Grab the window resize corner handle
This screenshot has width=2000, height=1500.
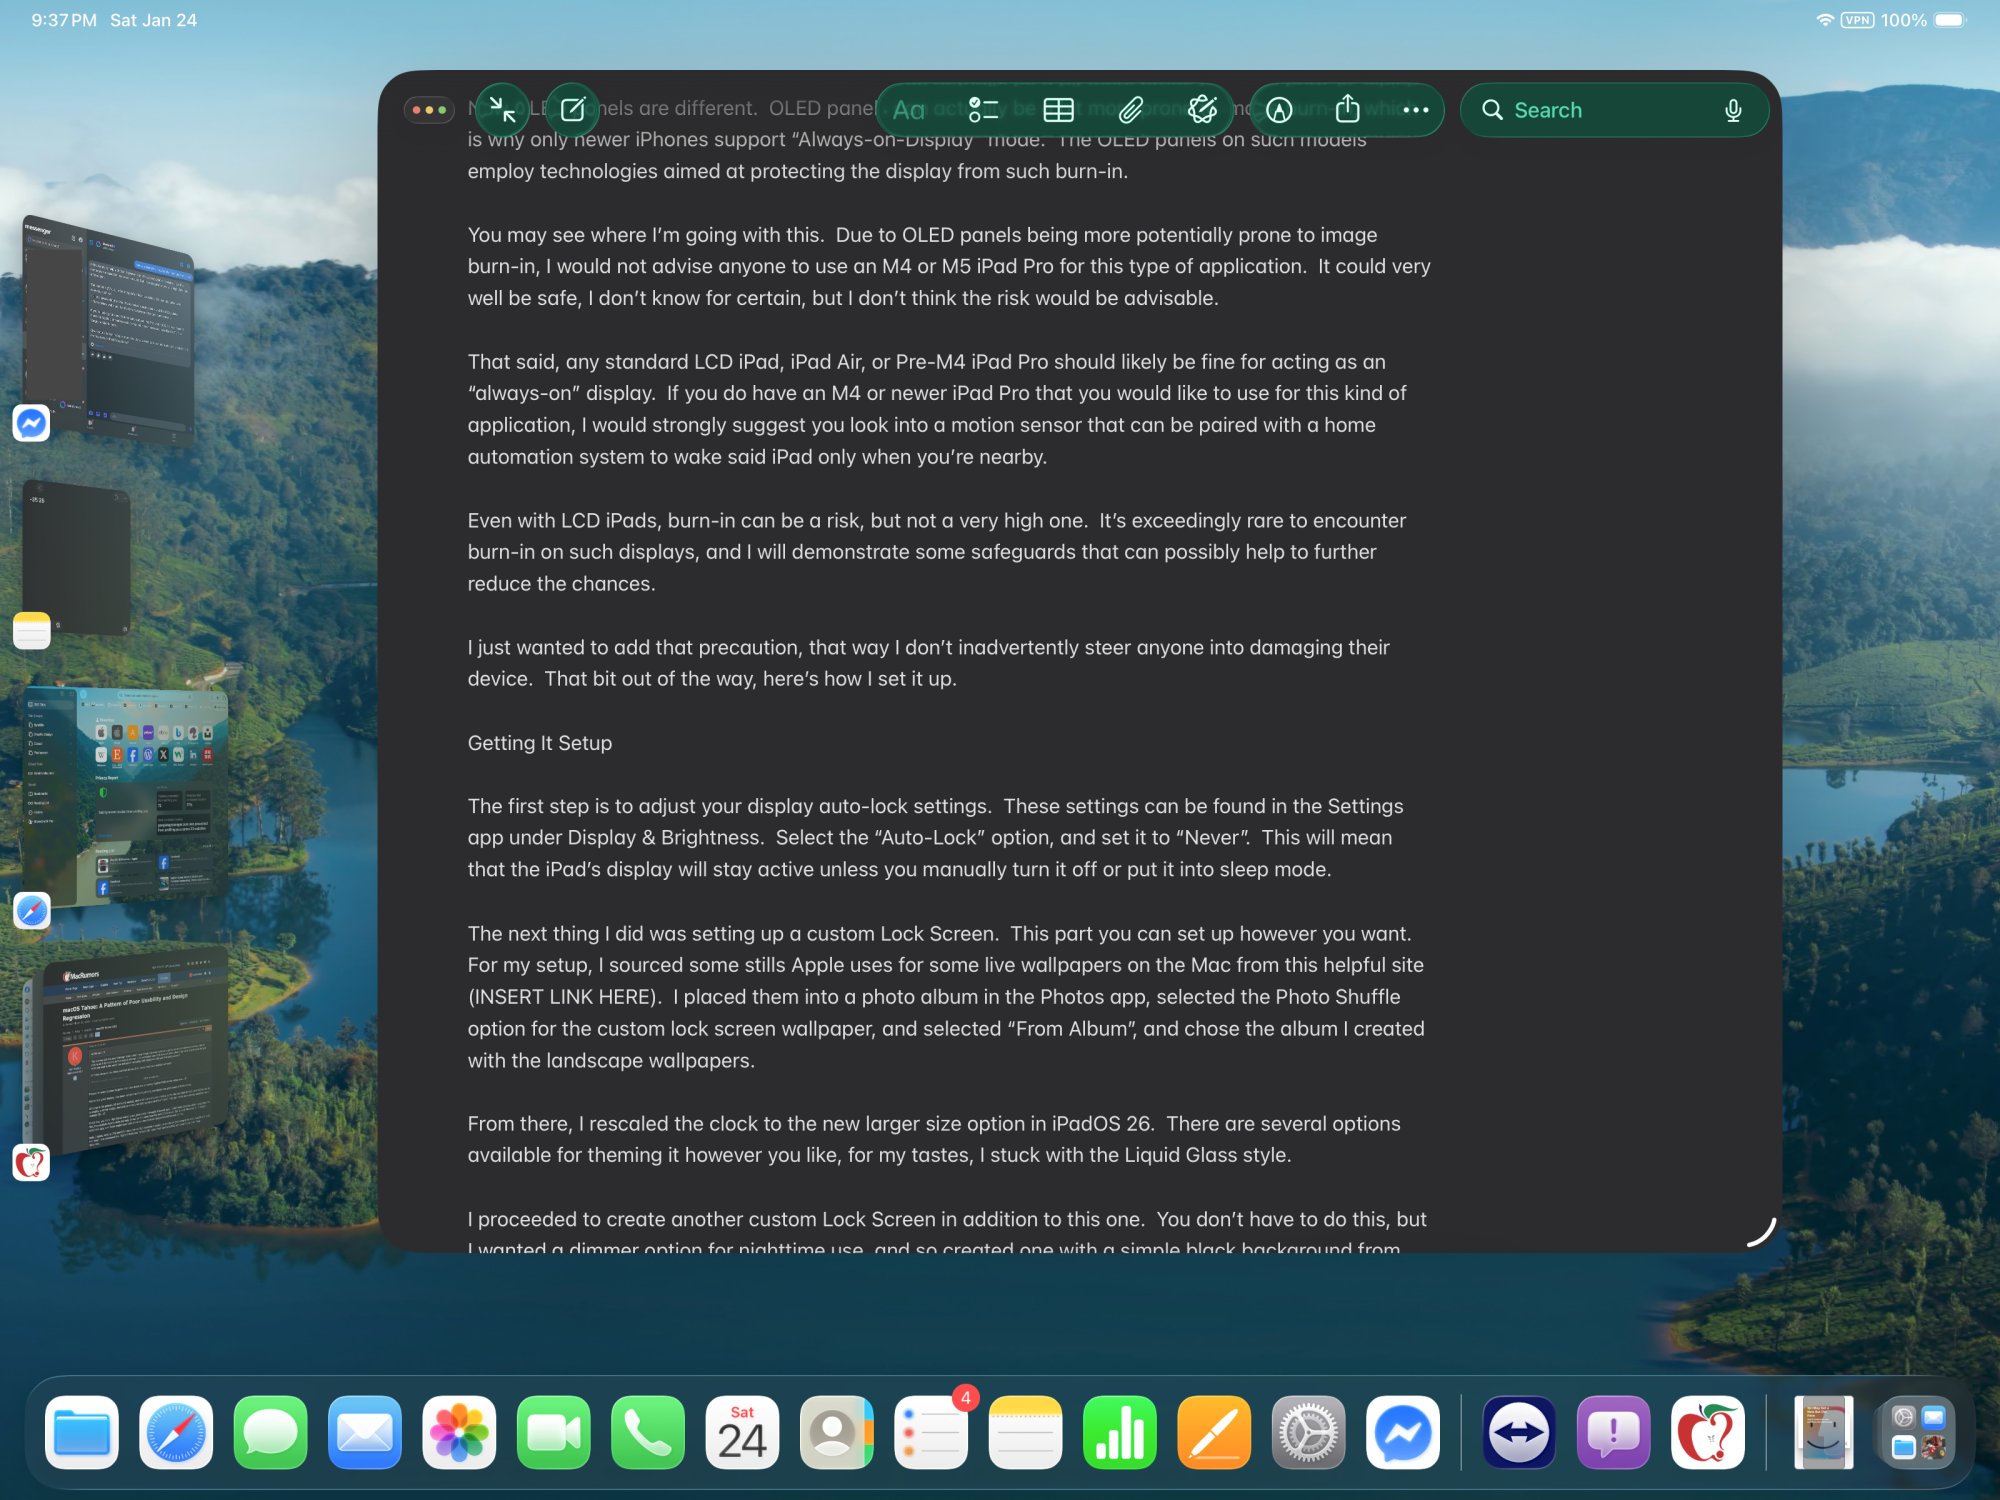pos(1762,1232)
